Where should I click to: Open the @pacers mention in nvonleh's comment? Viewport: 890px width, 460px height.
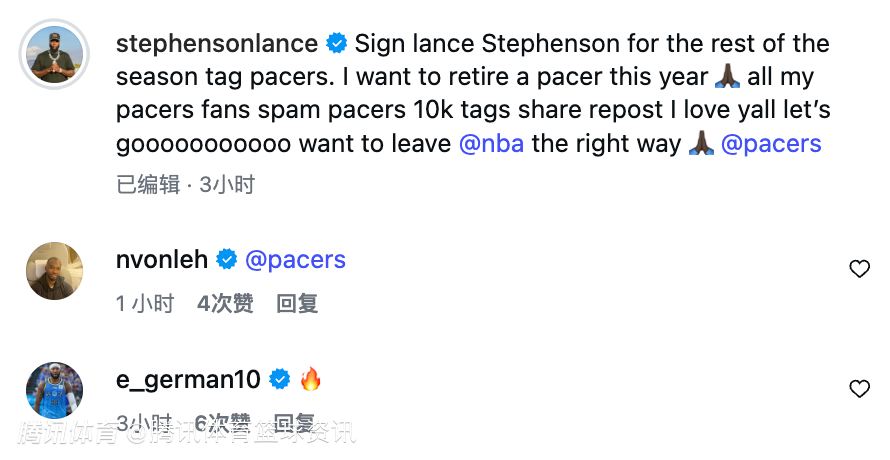tap(295, 260)
